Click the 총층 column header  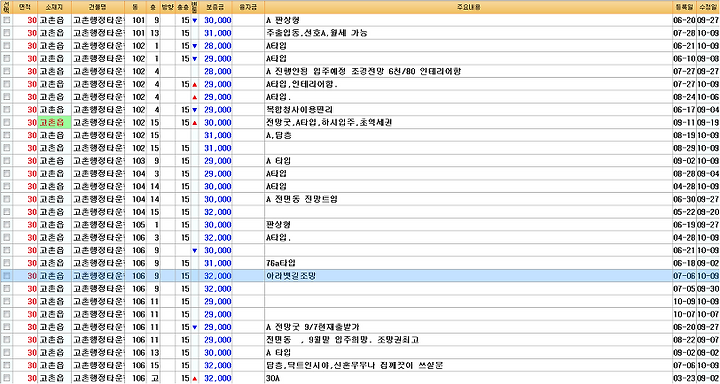(183, 7)
